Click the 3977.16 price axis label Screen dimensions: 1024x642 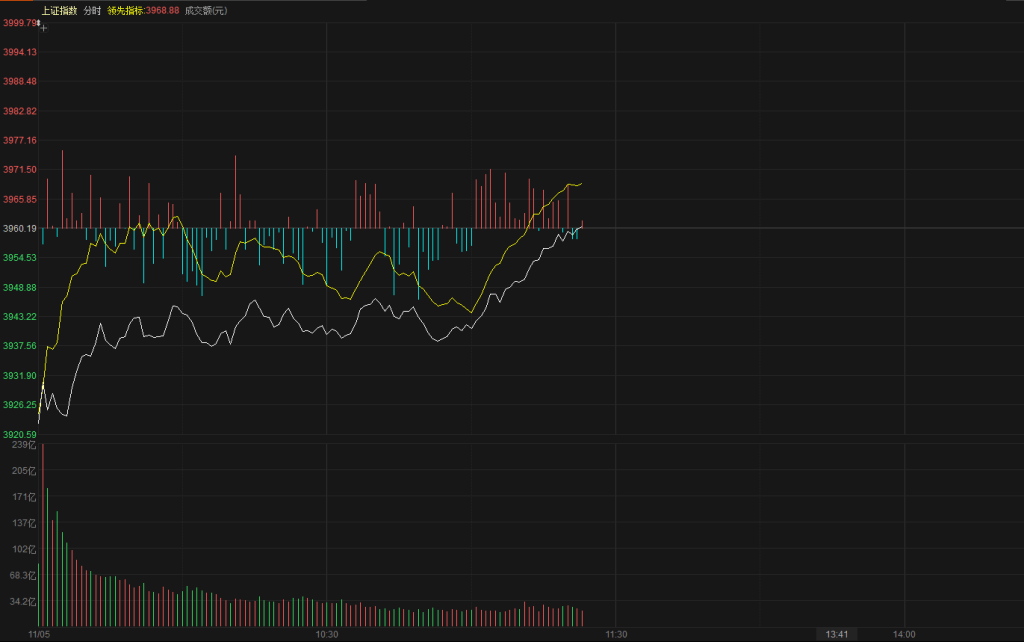tap(19, 141)
